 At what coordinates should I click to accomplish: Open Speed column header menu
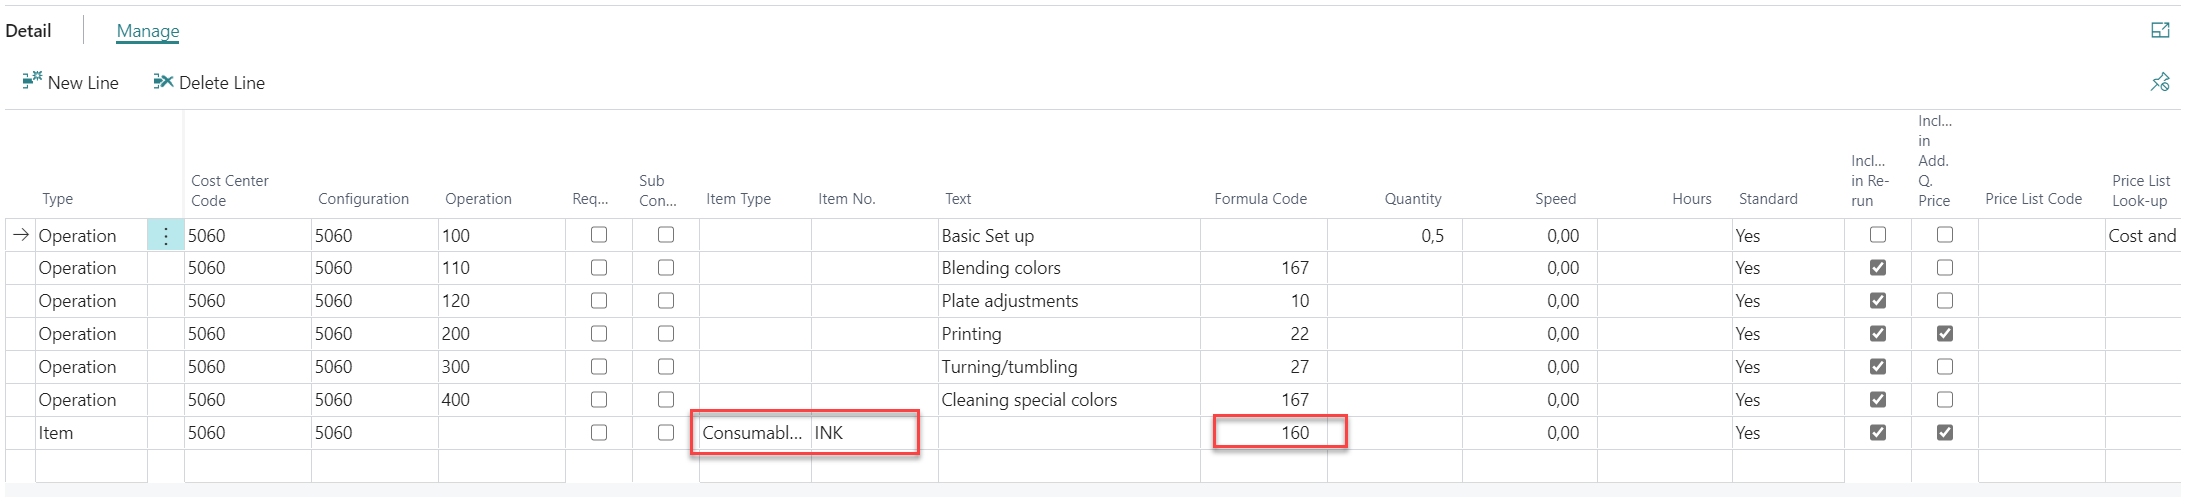(x=1555, y=199)
